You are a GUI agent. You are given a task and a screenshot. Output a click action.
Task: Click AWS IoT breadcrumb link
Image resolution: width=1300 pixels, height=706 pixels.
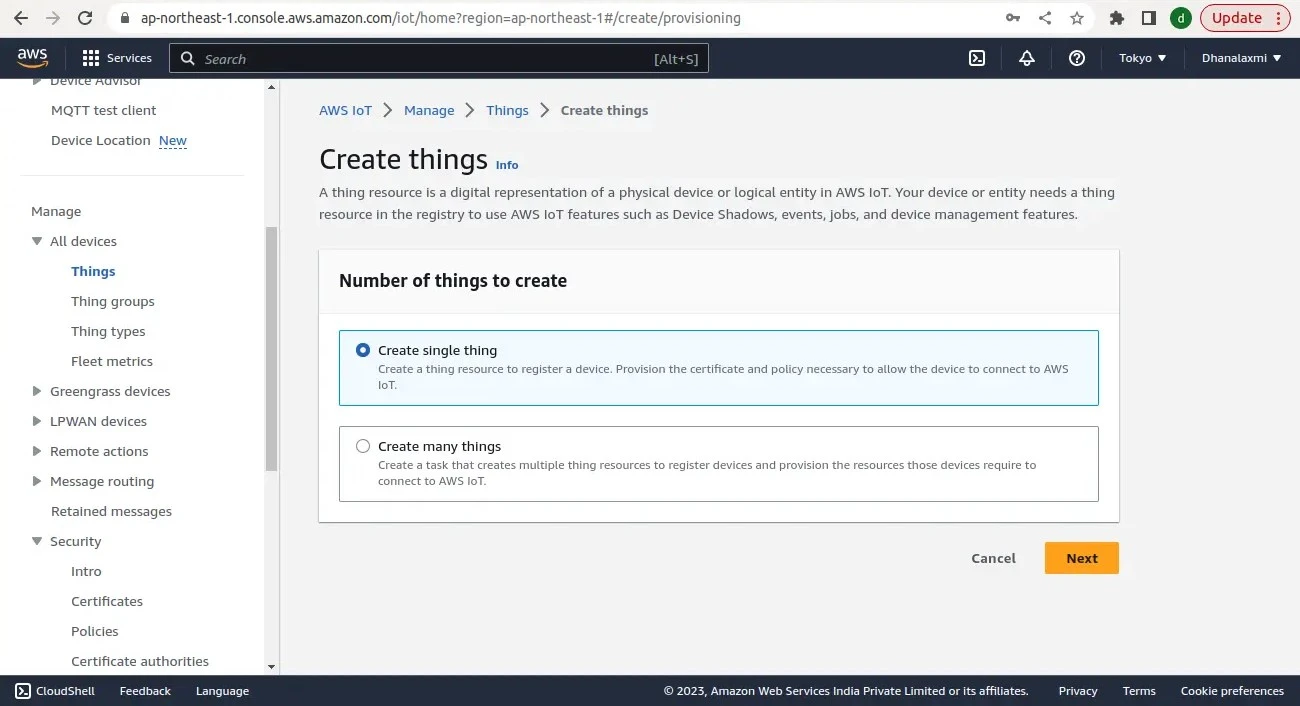[345, 110]
